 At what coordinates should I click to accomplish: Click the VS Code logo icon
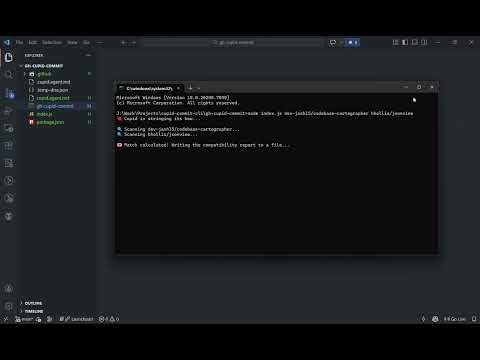coord(7,42)
